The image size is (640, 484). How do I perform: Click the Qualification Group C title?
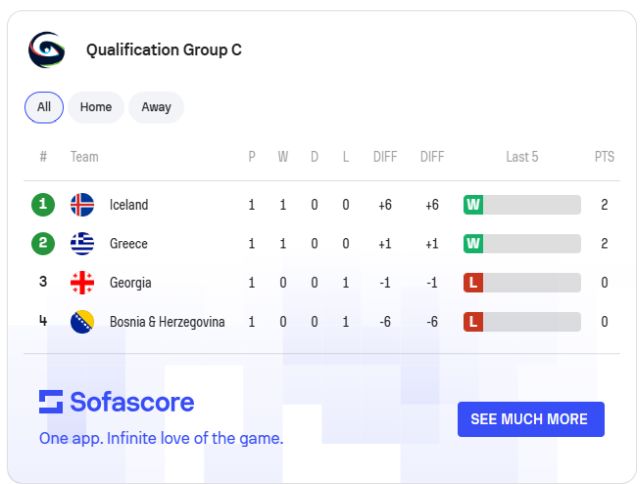point(164,50)
